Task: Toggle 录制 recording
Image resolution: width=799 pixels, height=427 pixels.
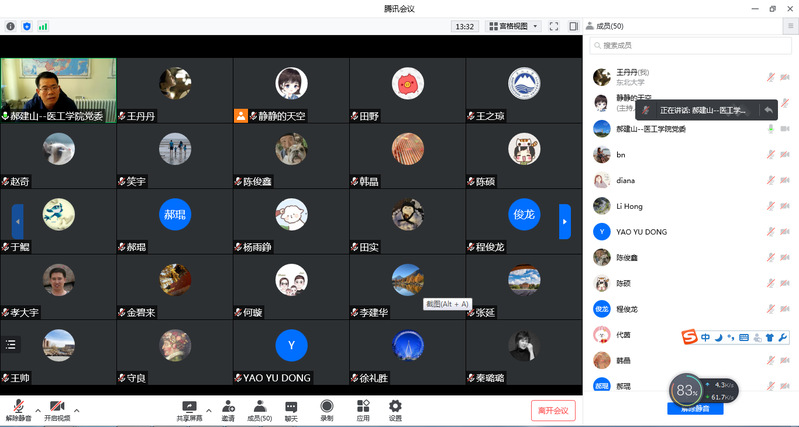Action: 327,409
